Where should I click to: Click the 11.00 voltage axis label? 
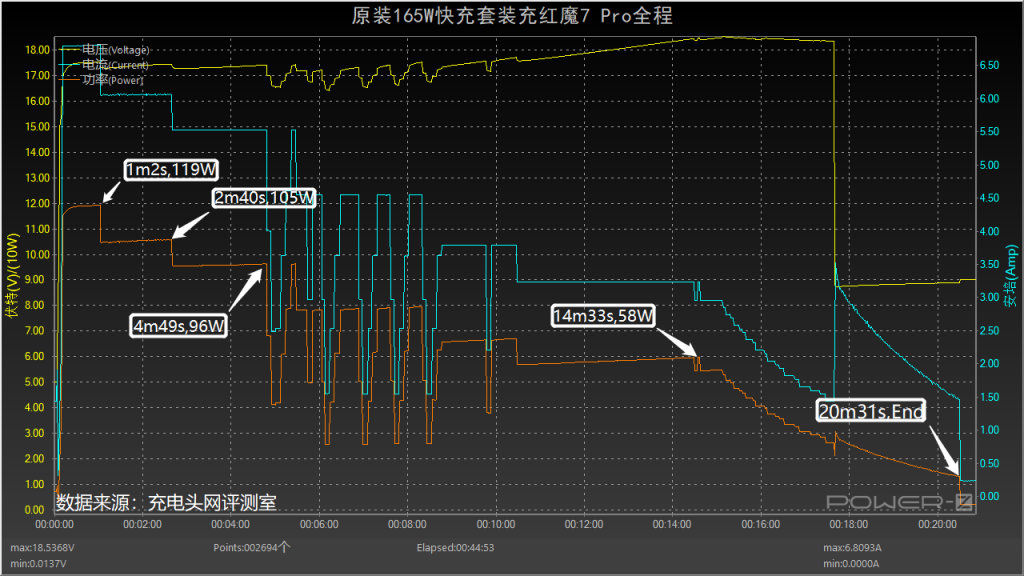(37, 229)
